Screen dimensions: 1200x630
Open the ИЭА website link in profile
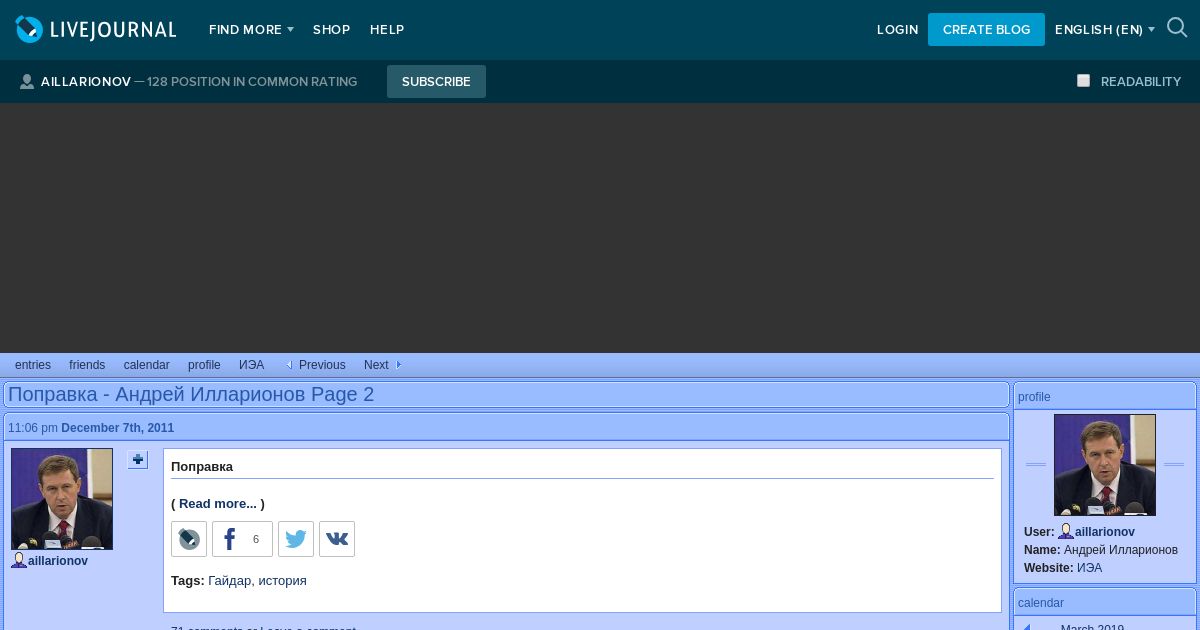tap(1089, 568)
